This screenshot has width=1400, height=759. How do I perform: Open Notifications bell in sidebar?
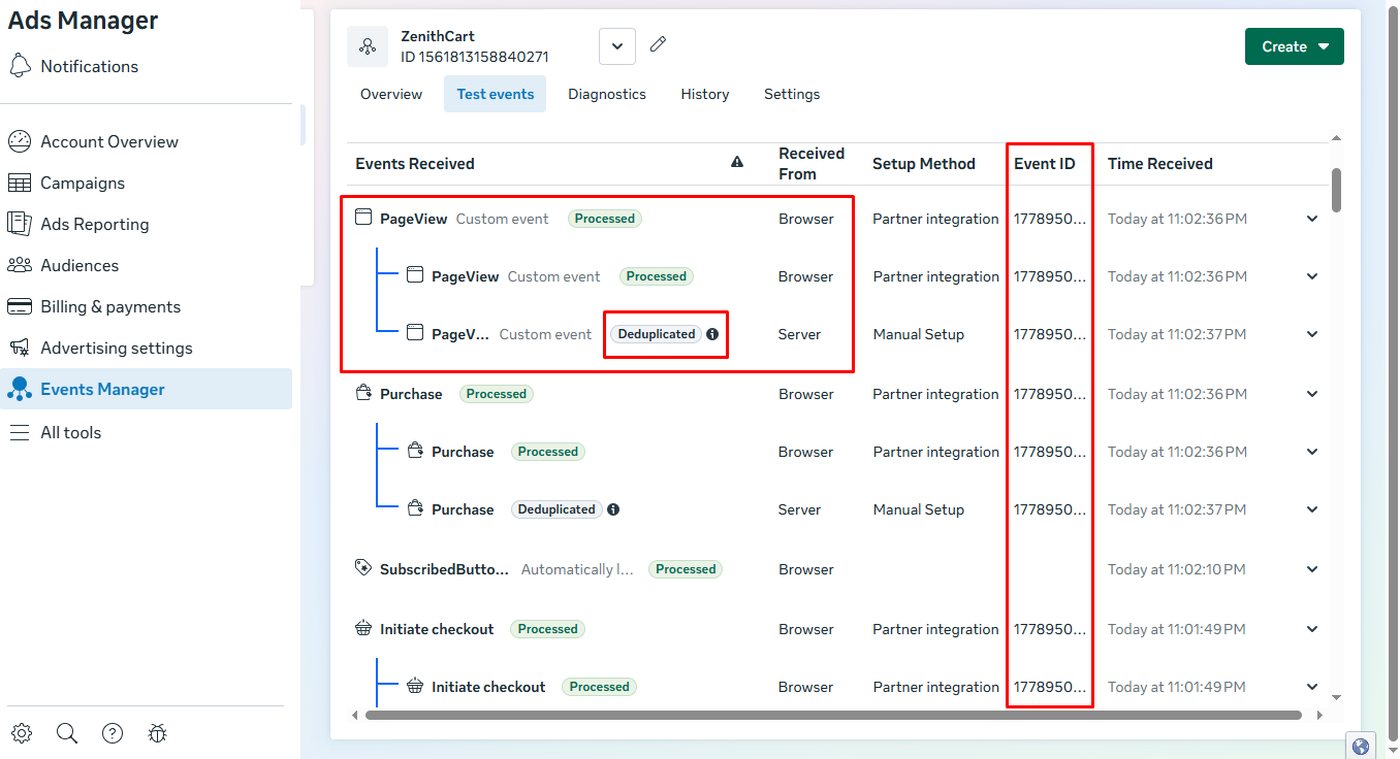point(20,66)
